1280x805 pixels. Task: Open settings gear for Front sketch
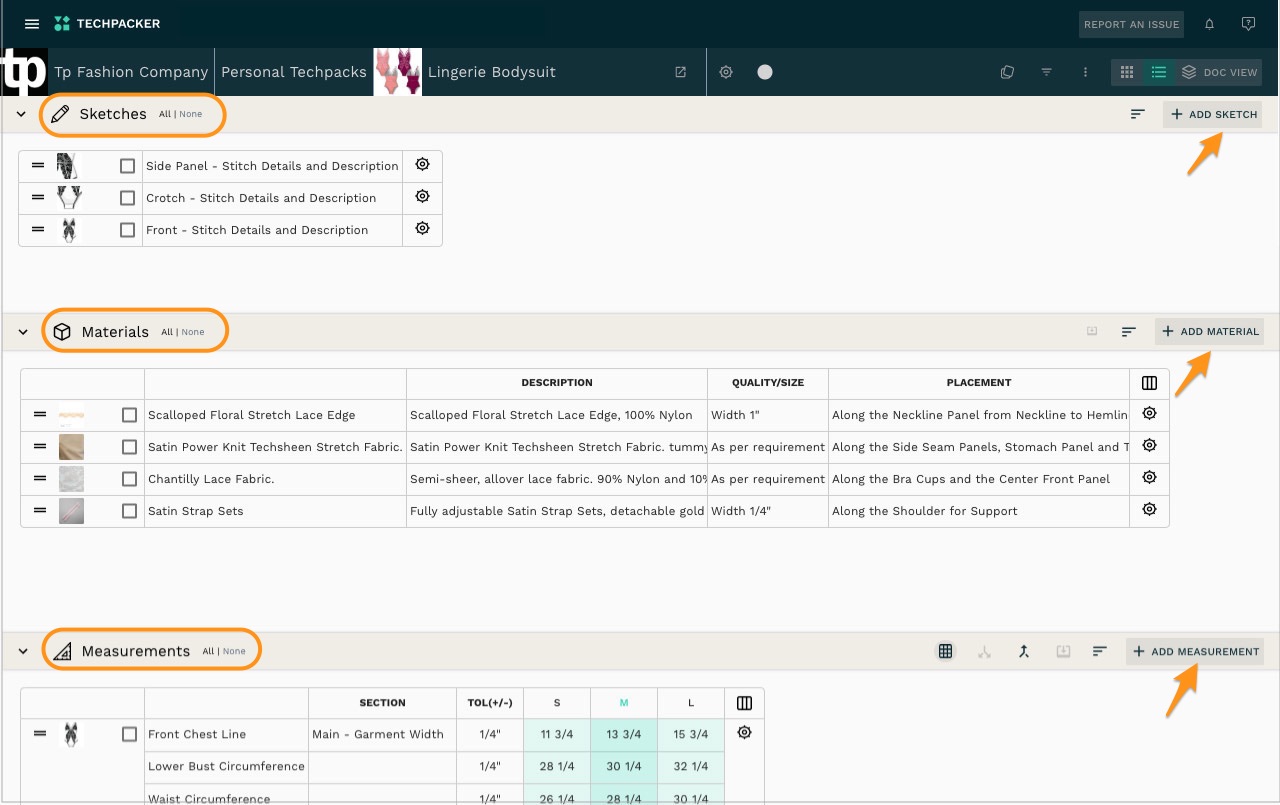tap(422, 229)
